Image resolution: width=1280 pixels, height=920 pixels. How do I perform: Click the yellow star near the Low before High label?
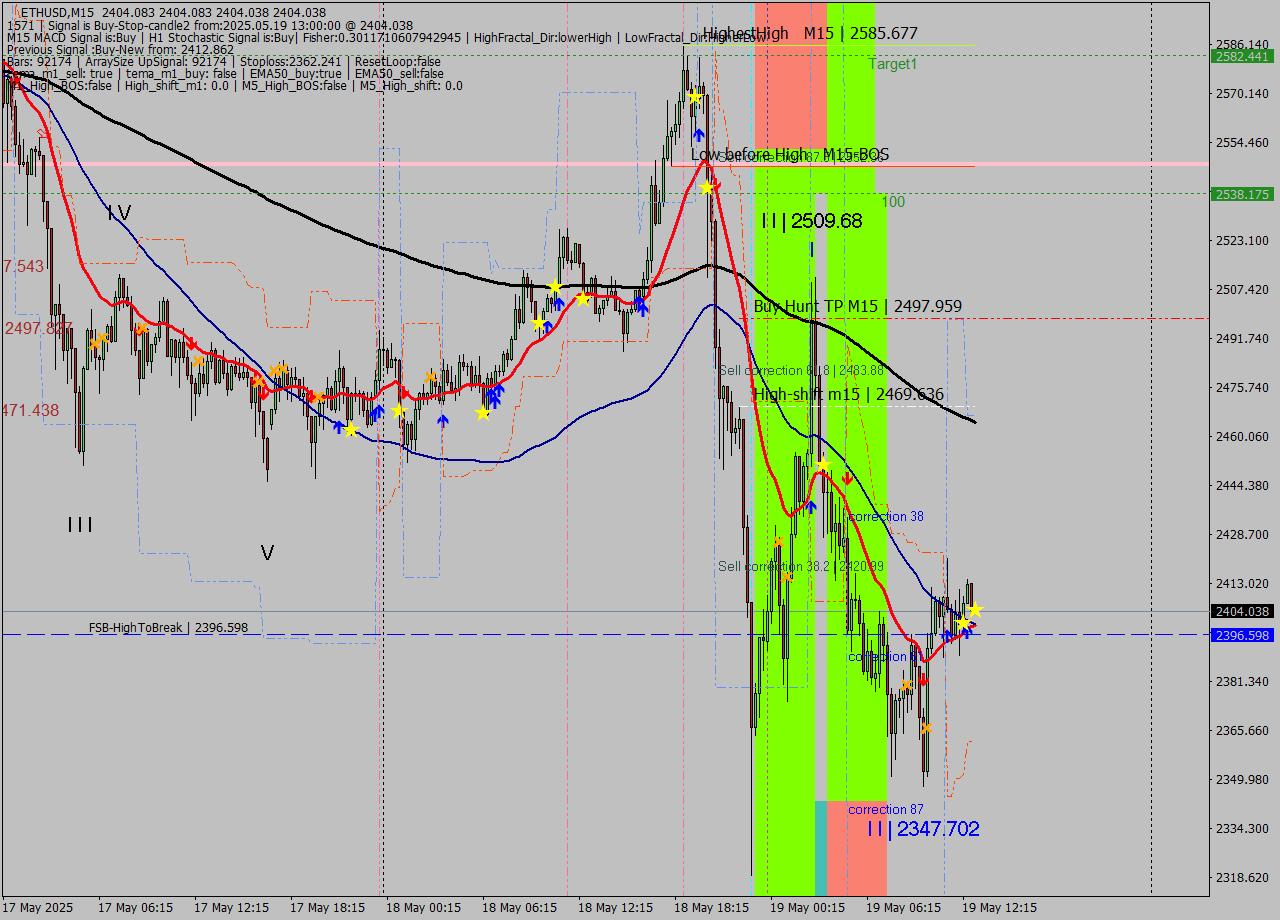(x=707, y=188)
